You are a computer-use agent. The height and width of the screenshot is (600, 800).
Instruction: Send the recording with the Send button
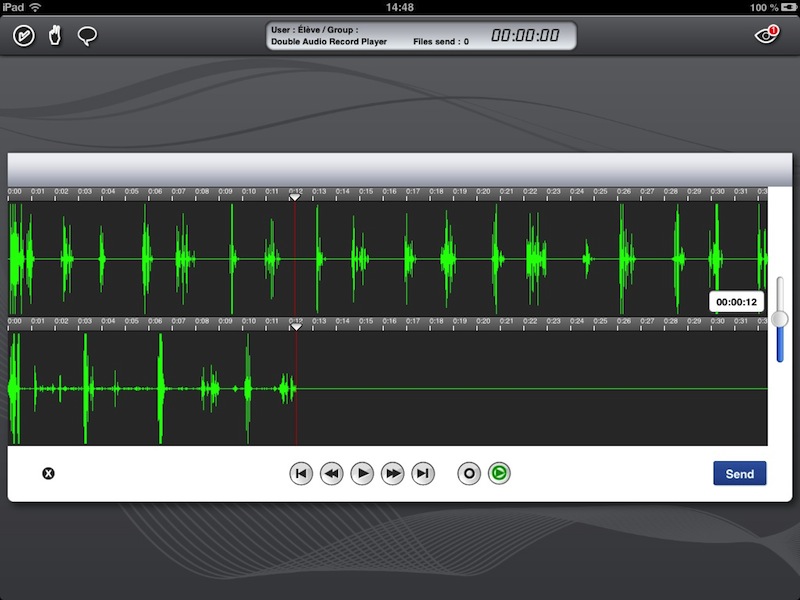(x=740, y=473)
